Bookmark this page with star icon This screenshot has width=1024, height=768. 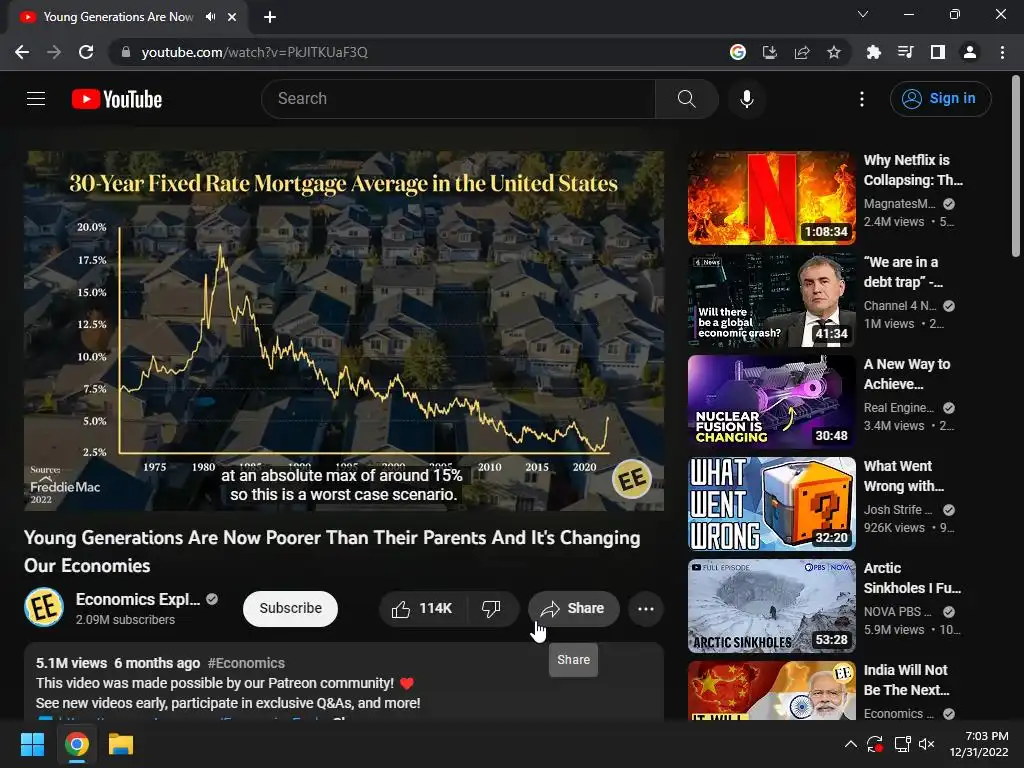834,52
